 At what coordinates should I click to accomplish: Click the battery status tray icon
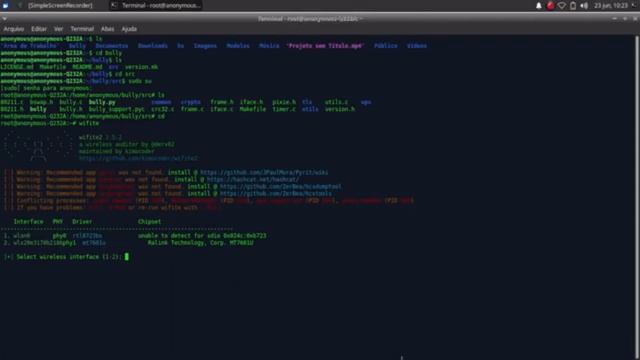(573, 5)
